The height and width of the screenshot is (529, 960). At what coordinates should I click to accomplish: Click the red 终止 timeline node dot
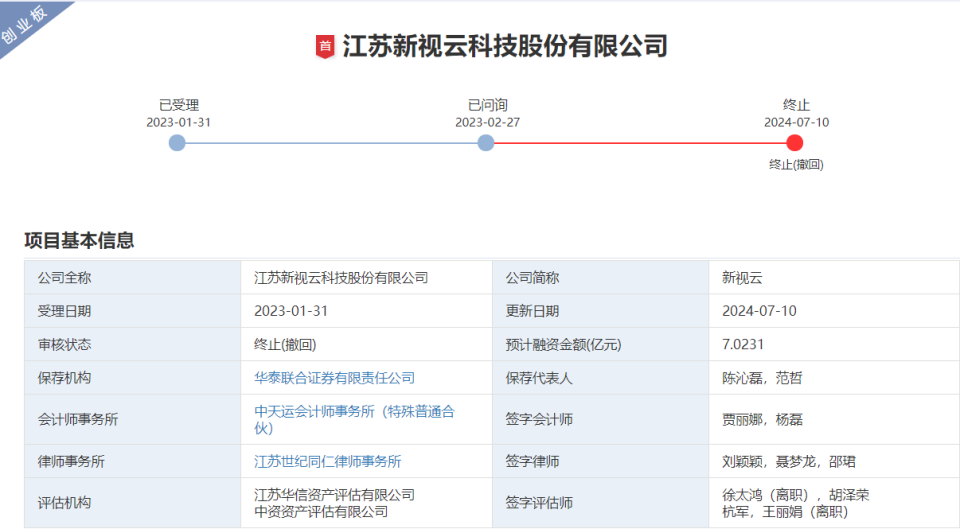795,143
